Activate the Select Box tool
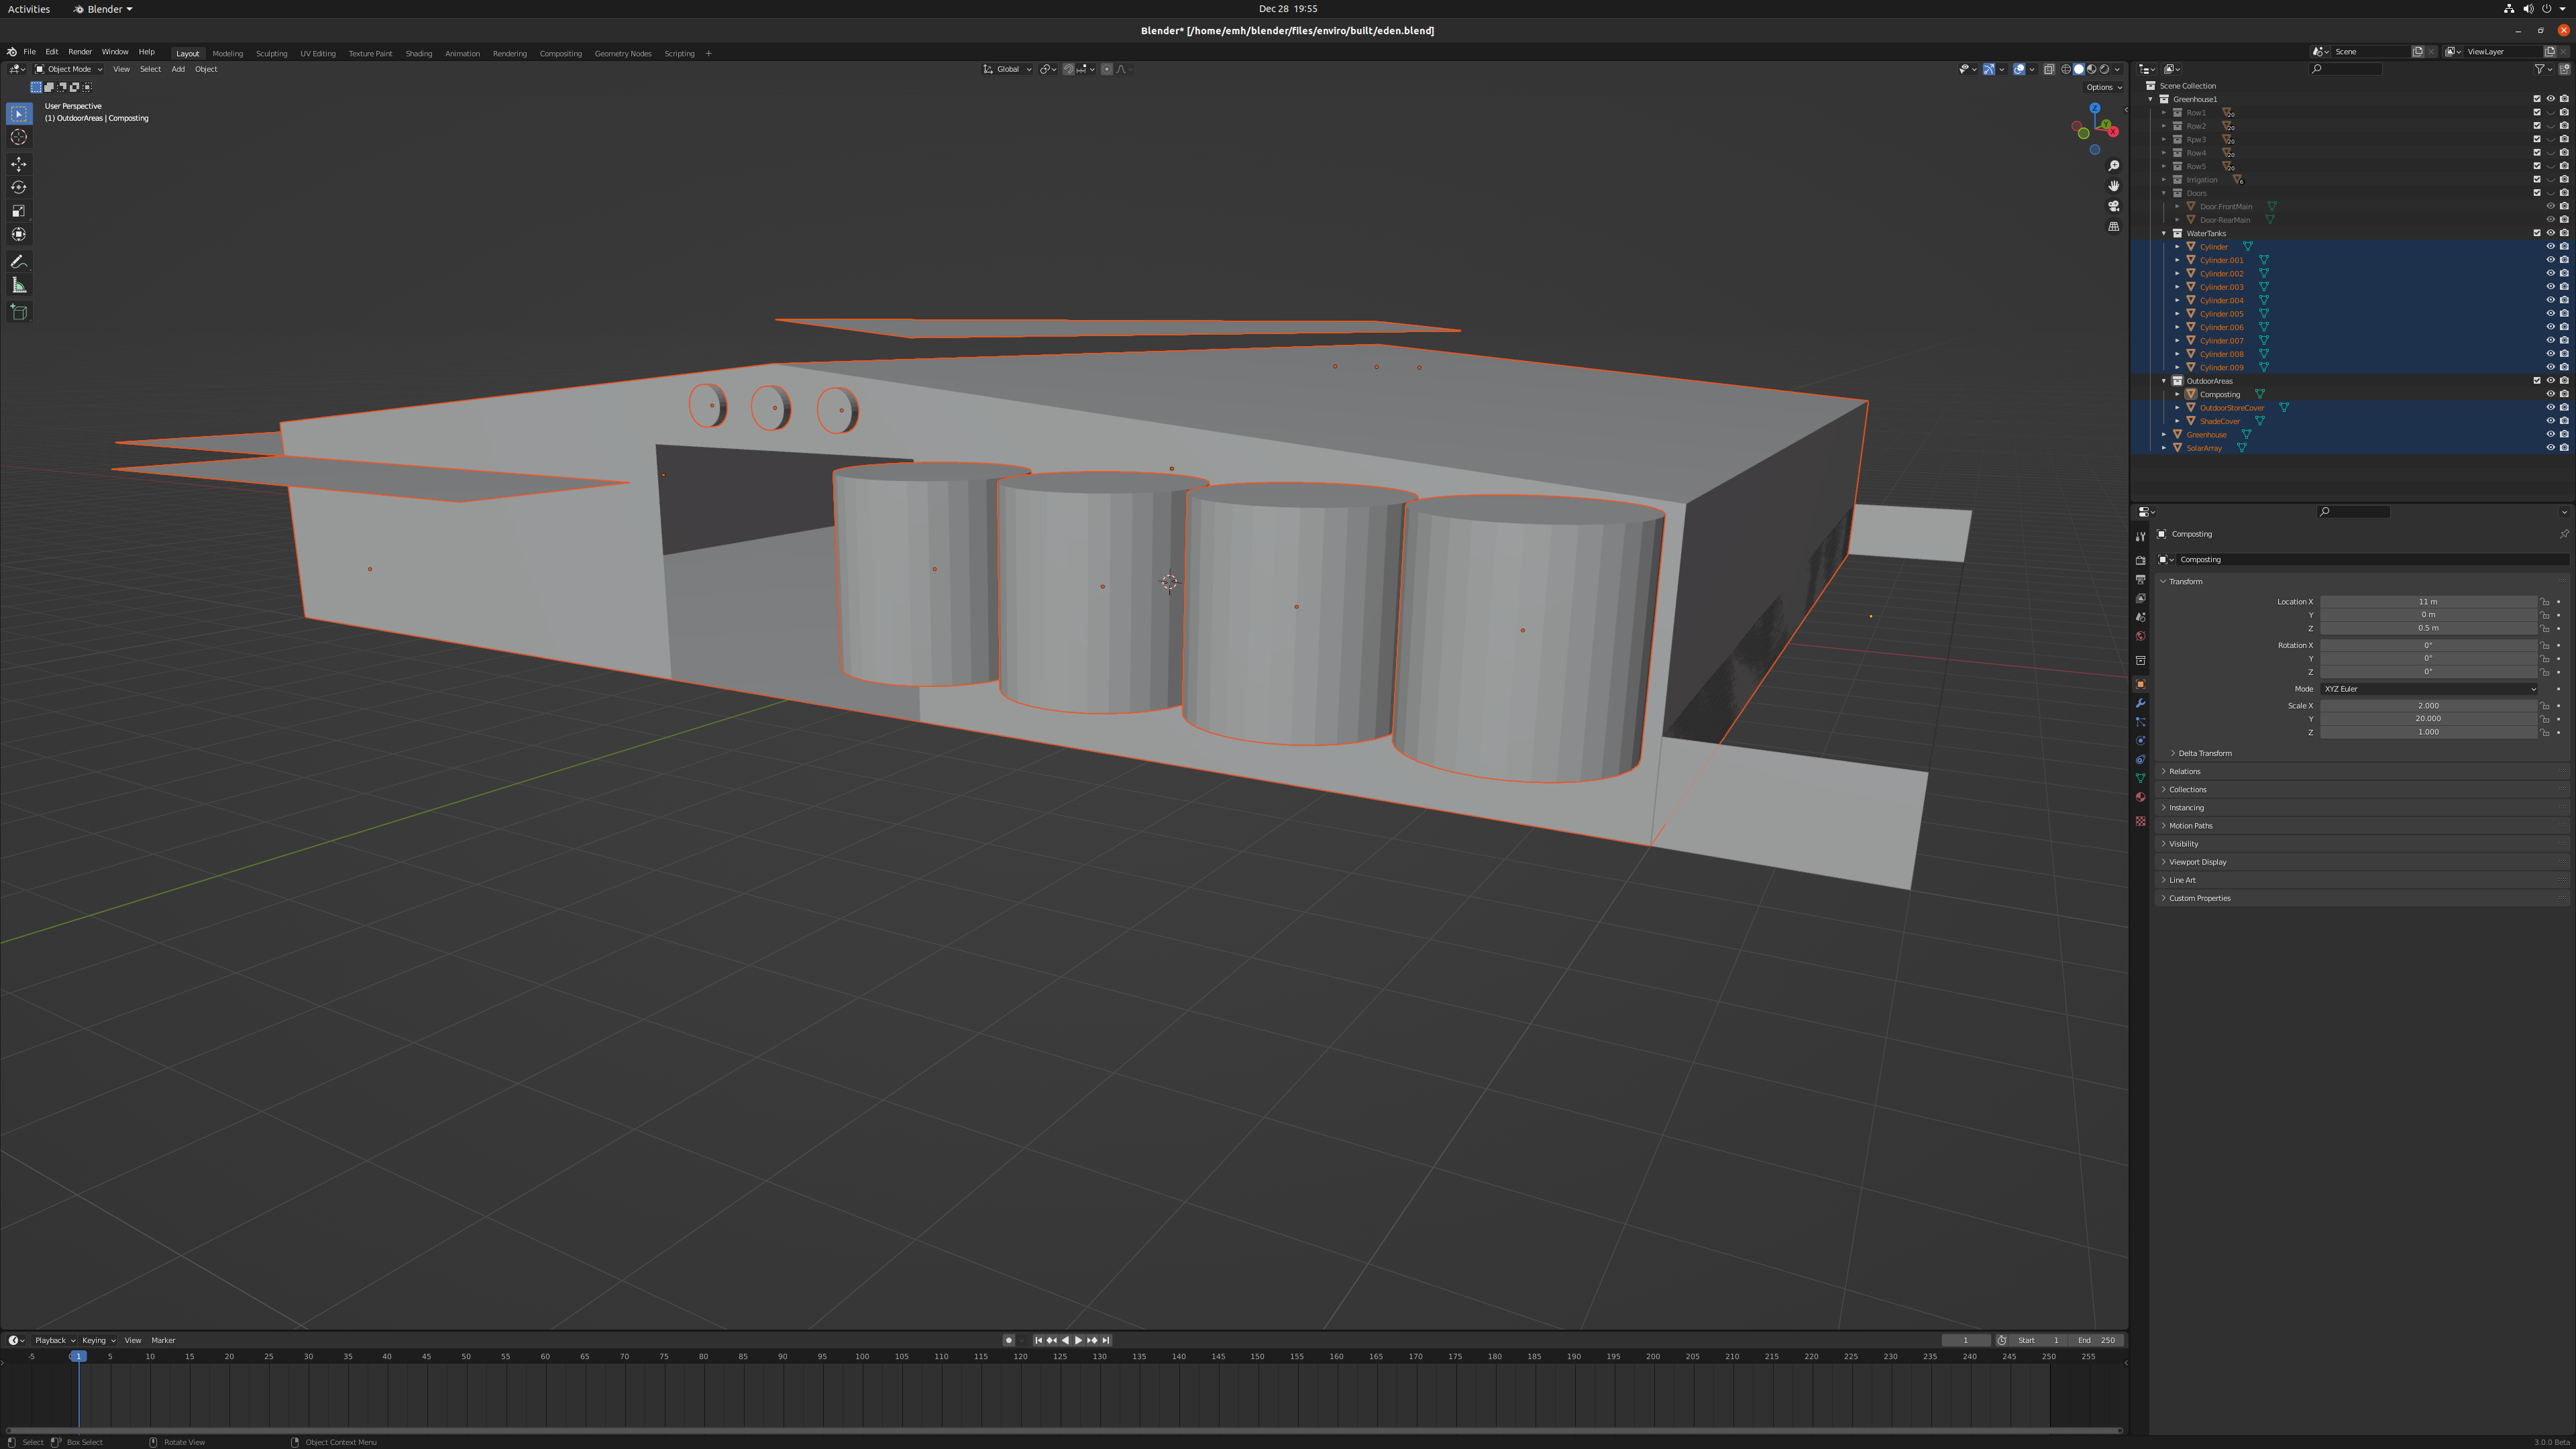 tap(19, 114)
